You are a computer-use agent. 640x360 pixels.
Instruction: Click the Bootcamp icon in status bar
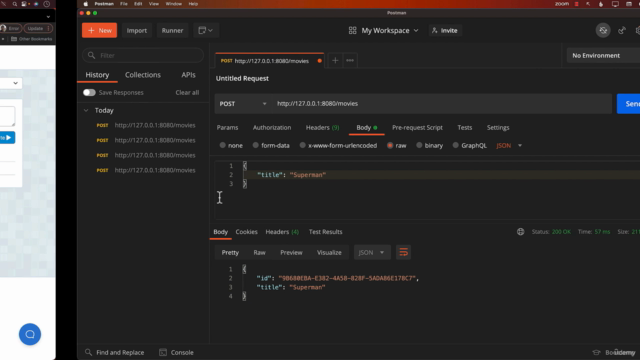[596, 352]
